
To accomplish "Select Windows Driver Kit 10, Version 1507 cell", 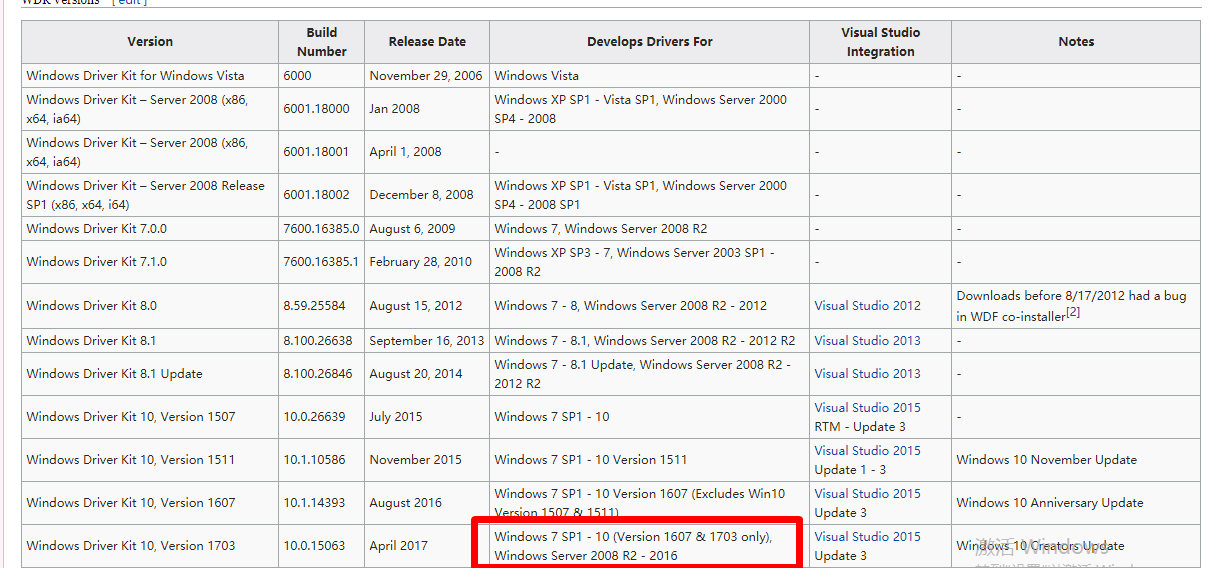I will coord(150,417).
